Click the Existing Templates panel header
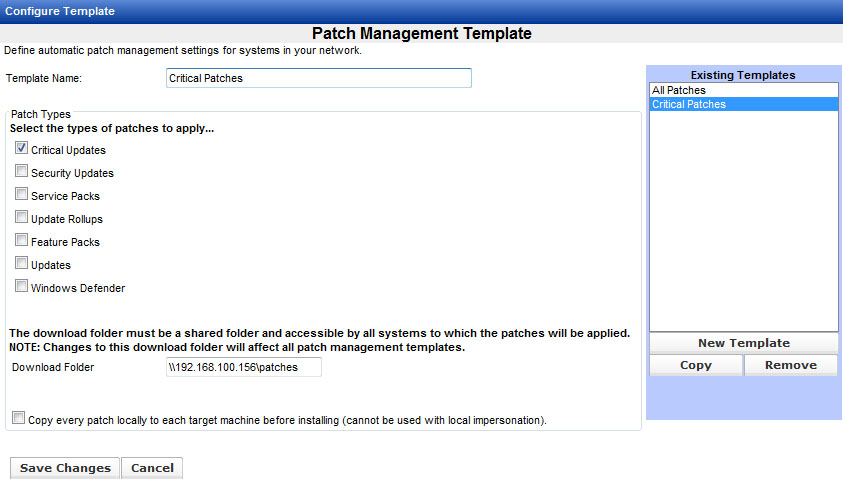 click(743, 75)
